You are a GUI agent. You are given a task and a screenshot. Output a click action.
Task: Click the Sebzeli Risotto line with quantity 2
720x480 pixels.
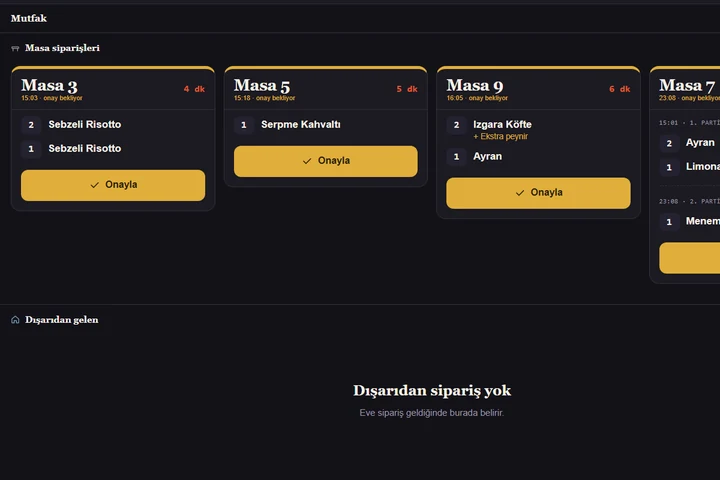pos(113,124)
